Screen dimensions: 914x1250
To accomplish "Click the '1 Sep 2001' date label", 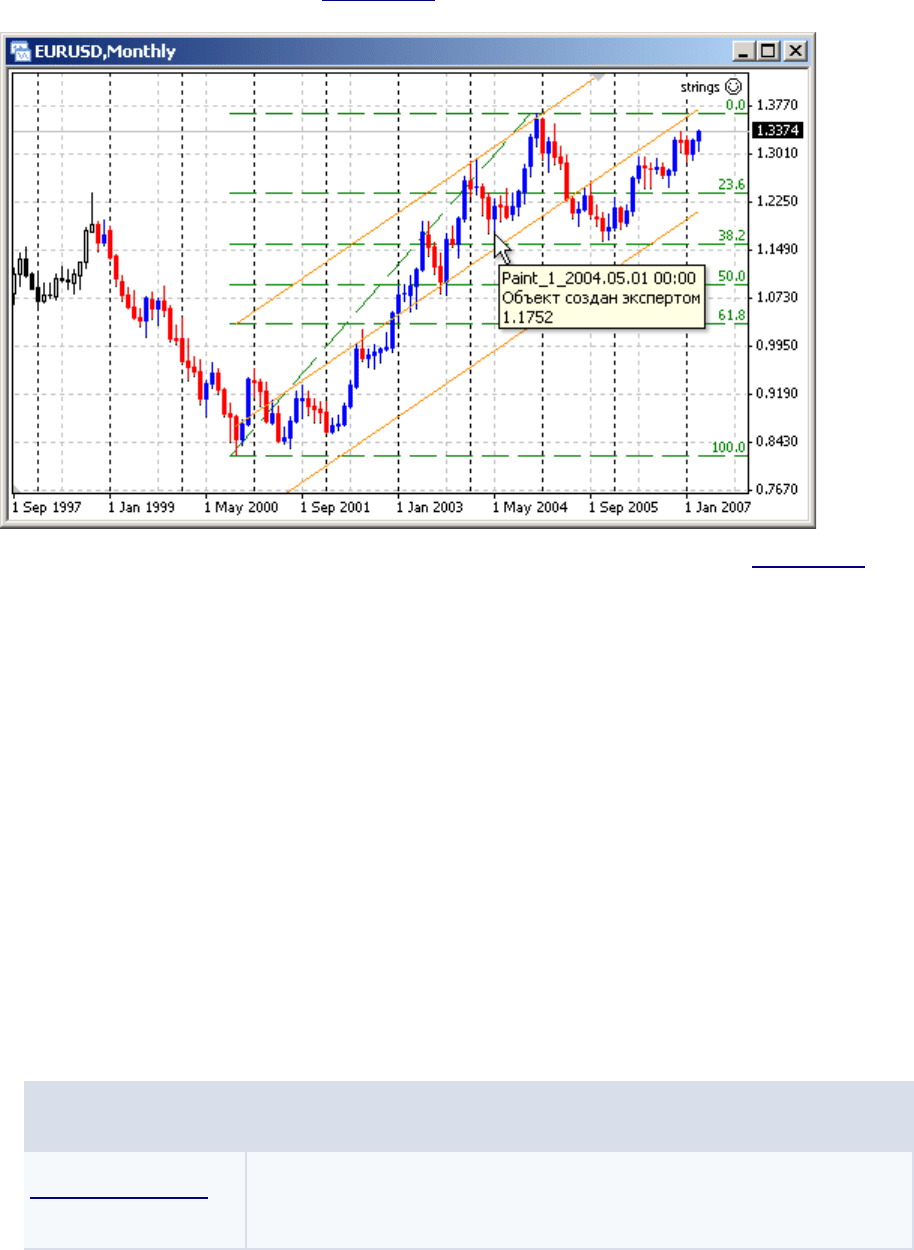I will coord(336,508).
